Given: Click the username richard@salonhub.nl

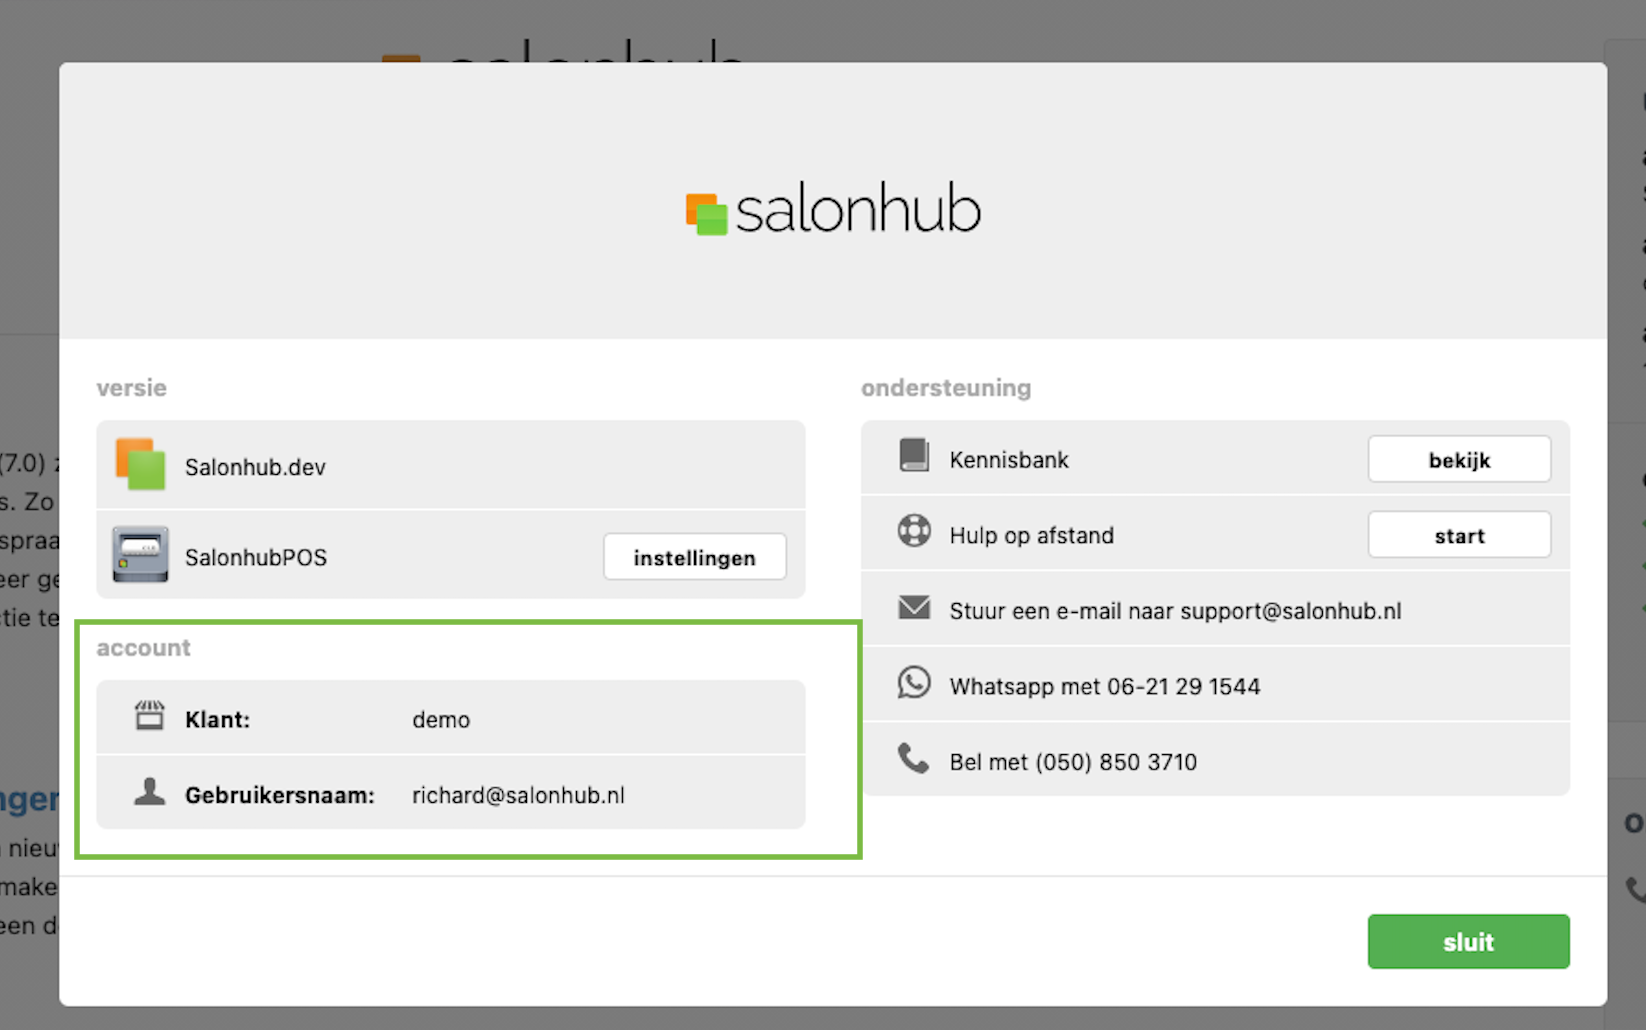Looking at the screenshot, I should (518, 795).
